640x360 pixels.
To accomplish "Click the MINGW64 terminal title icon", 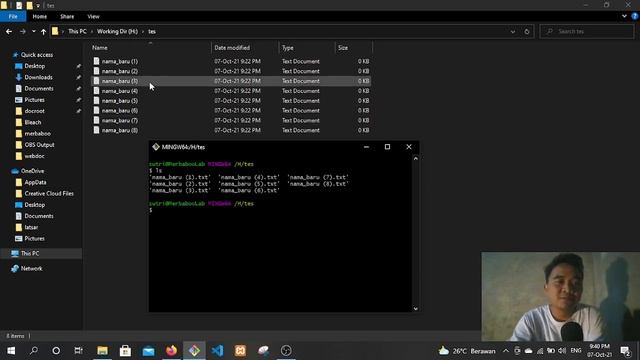I will coord(156,147).
